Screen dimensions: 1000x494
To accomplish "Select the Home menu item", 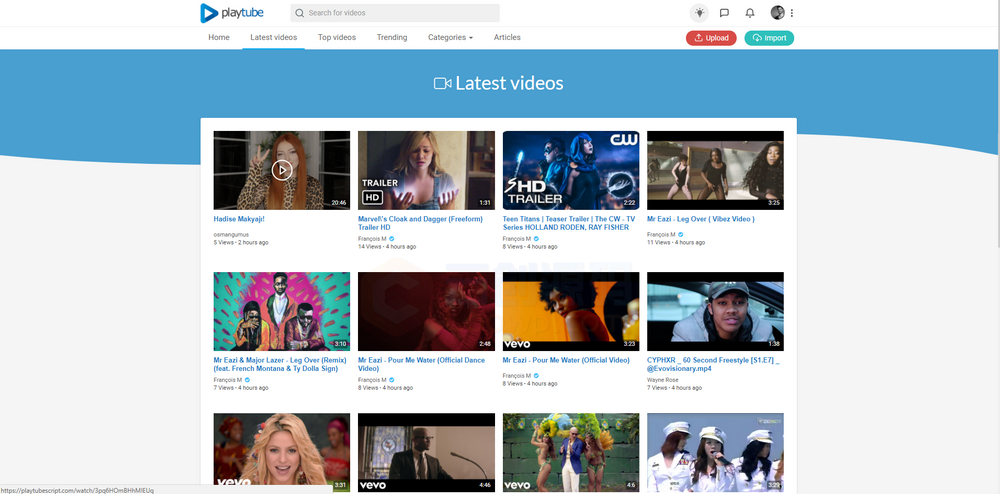I will coord(219,38).
